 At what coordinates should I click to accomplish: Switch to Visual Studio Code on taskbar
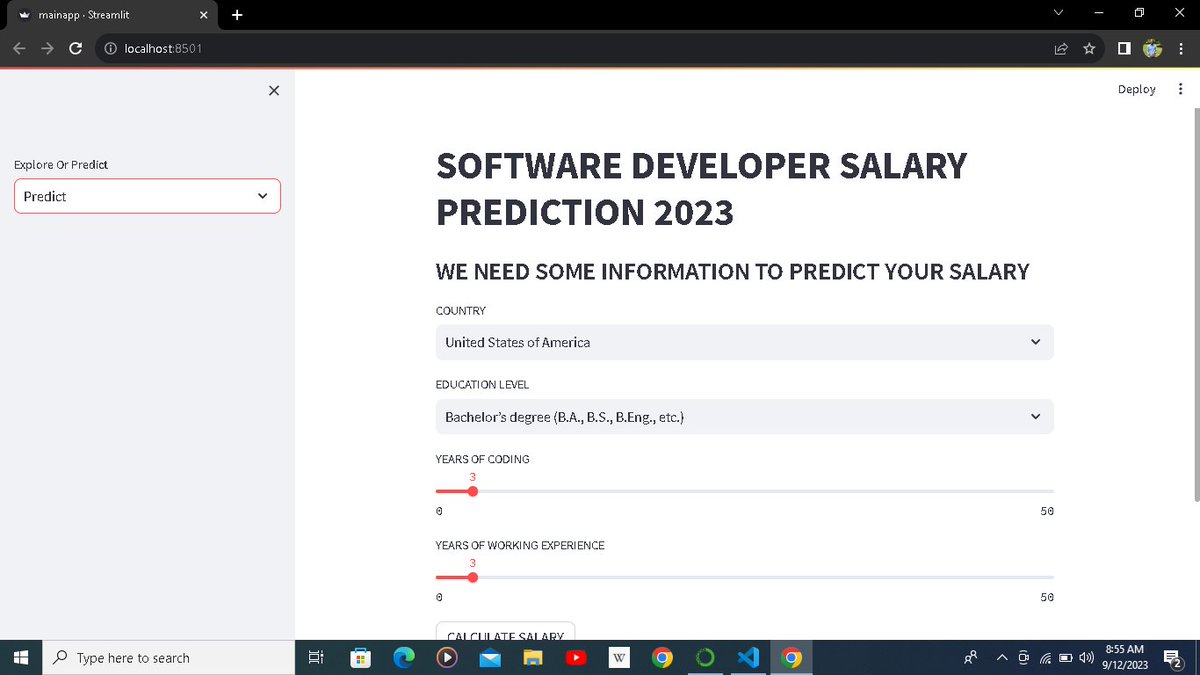[748, 657]
